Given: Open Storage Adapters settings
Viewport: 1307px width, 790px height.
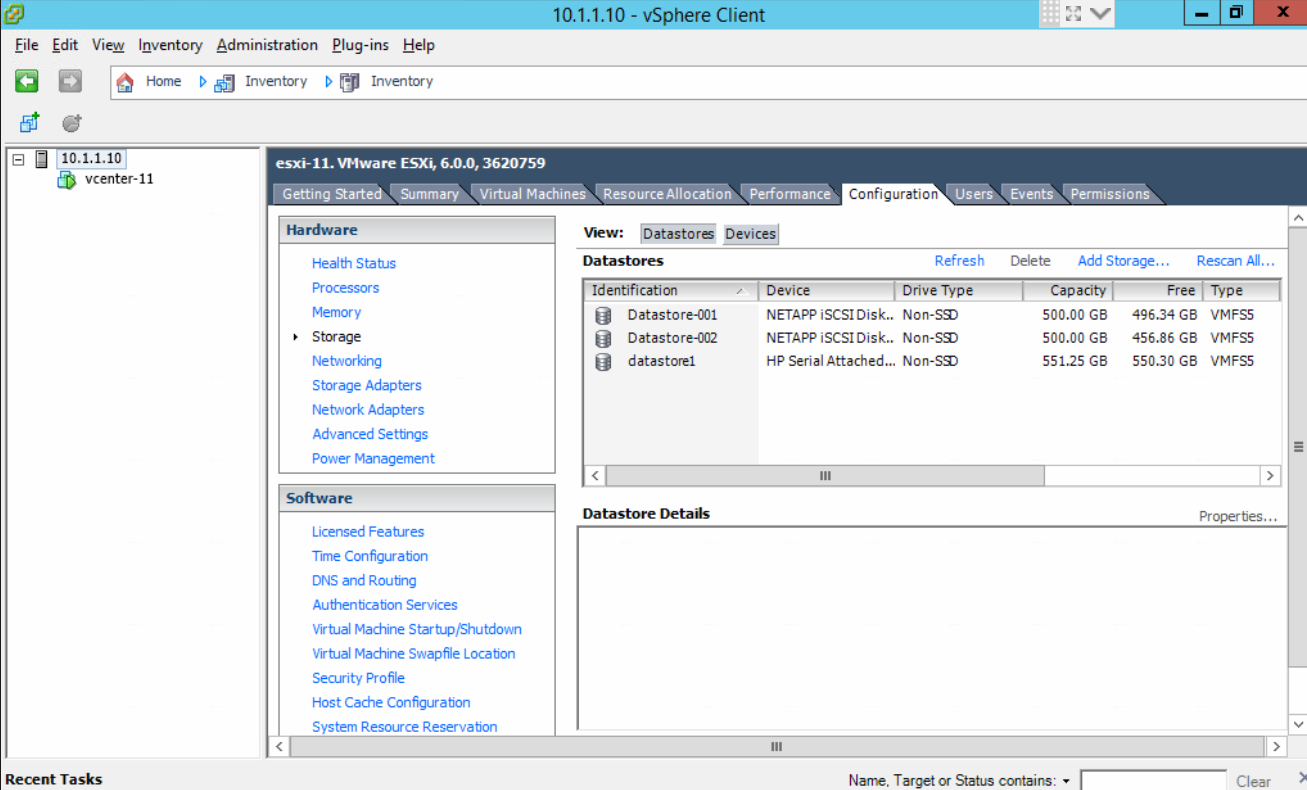Looking at the screenshot, I should pos(366,386).
